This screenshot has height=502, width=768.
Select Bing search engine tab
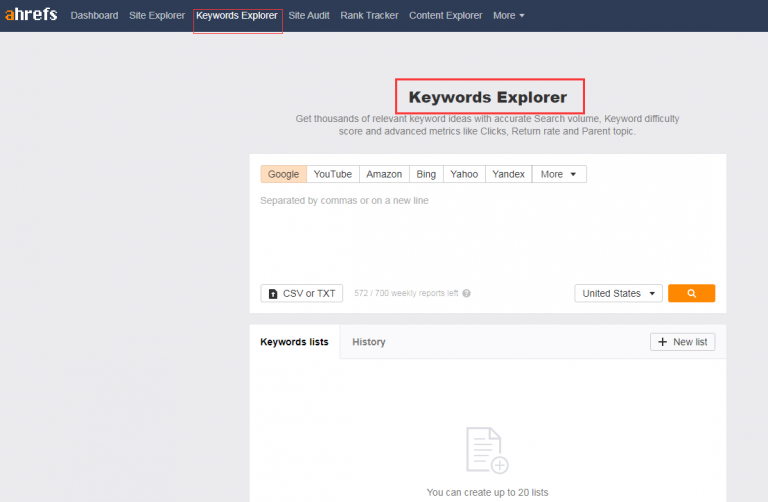[x=426, y=174]
